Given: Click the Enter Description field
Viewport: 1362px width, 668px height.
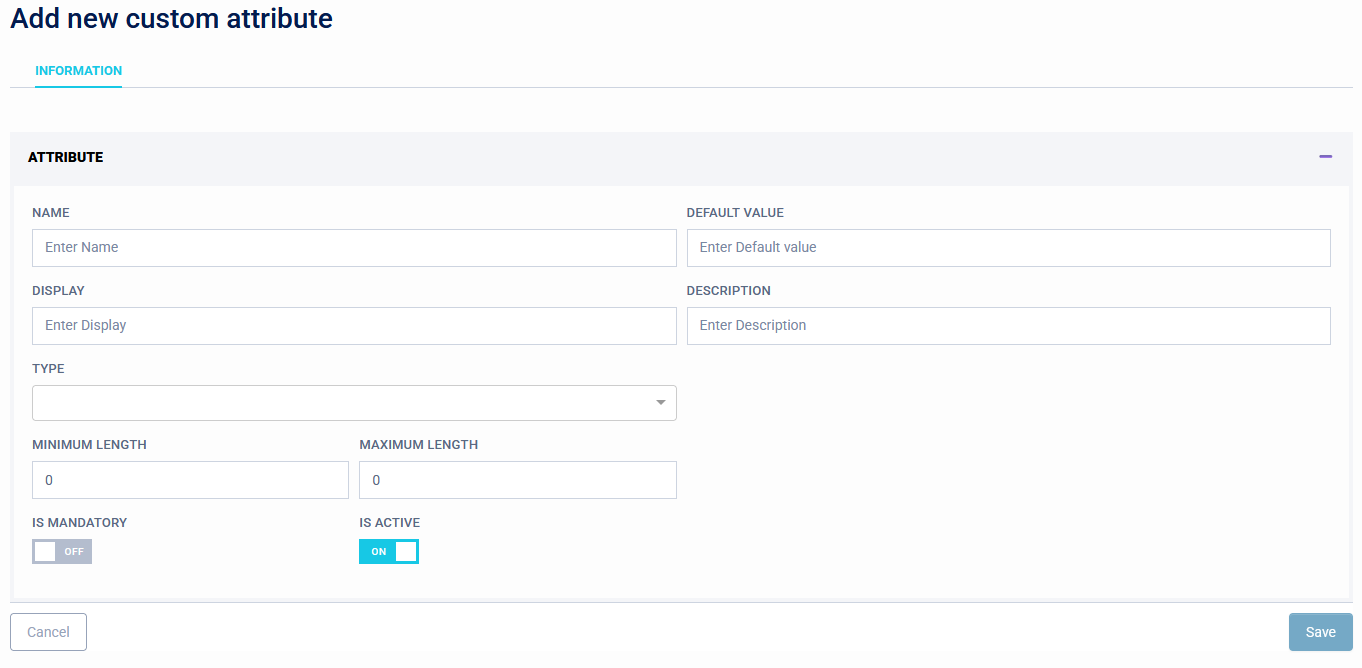Looking at the screenshot, I should coord(1008,326).
